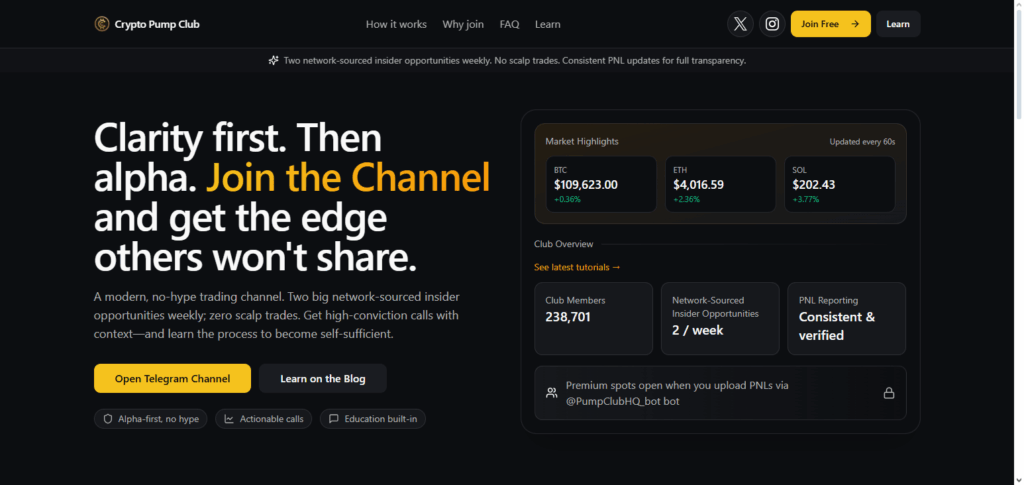This screenshot has width=1024, height=485.
Task: Click the arrow on Join Free button
Action: tap(855, 24)
